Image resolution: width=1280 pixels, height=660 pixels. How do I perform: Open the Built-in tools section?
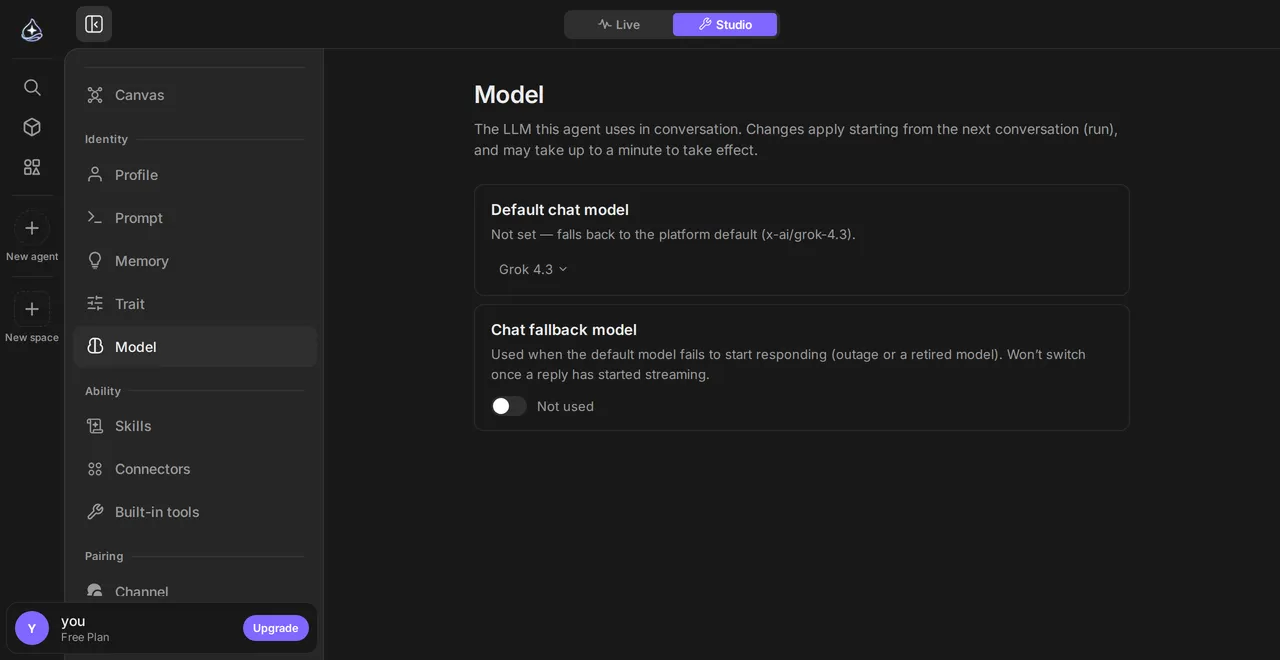point(195,512)
